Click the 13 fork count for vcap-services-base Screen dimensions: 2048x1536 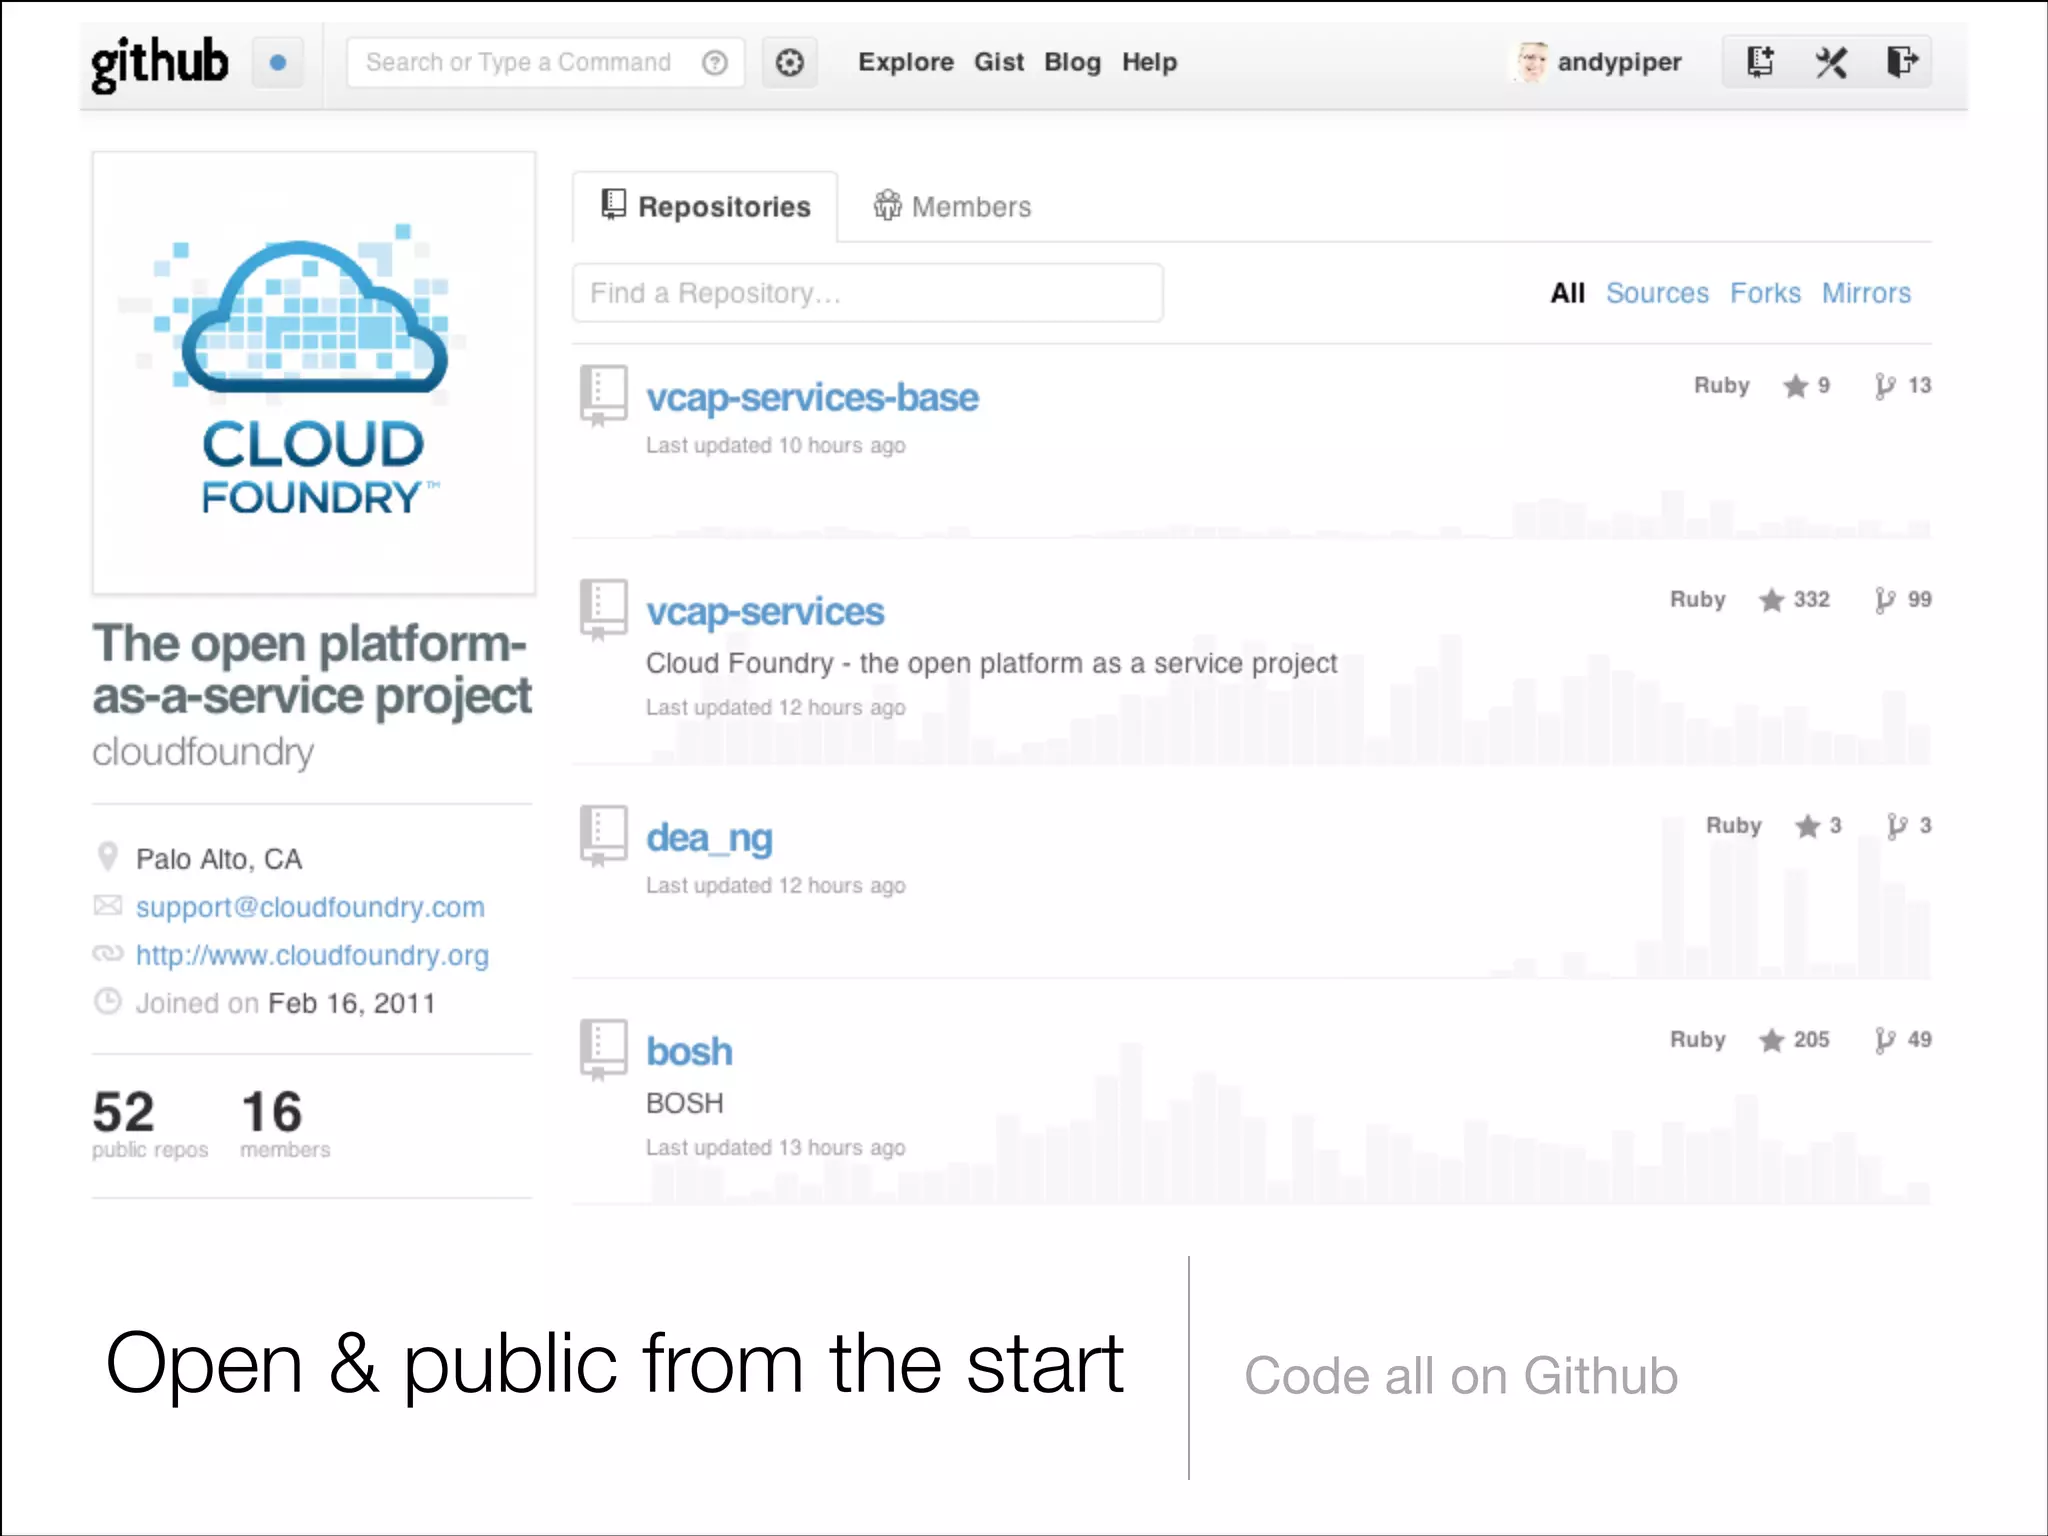(1919, 385)
